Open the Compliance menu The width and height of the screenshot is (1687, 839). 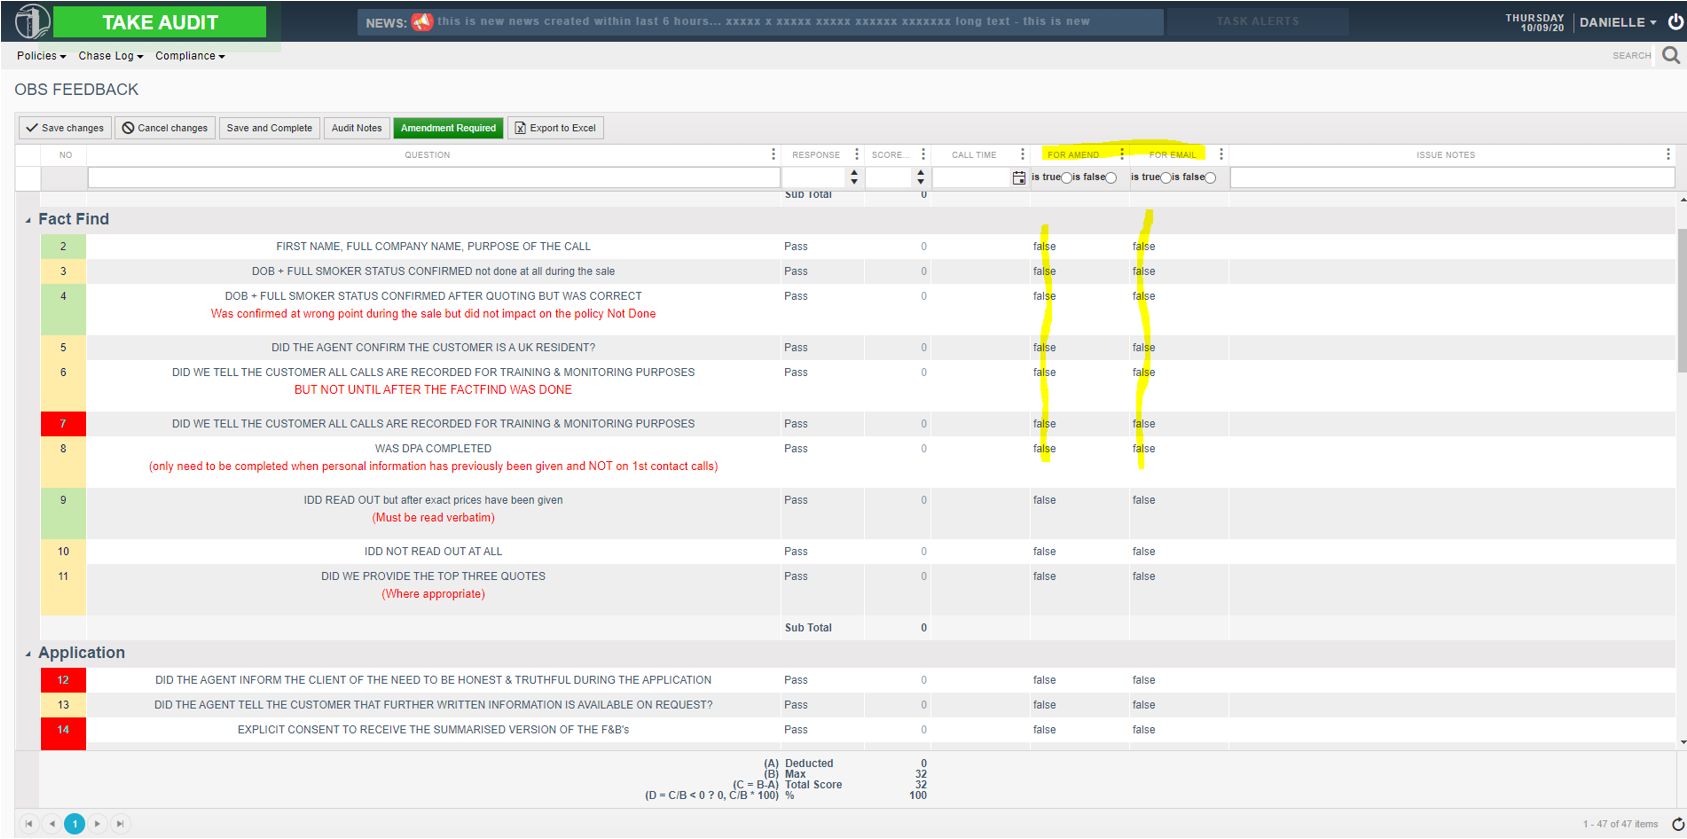coord(189,56)
